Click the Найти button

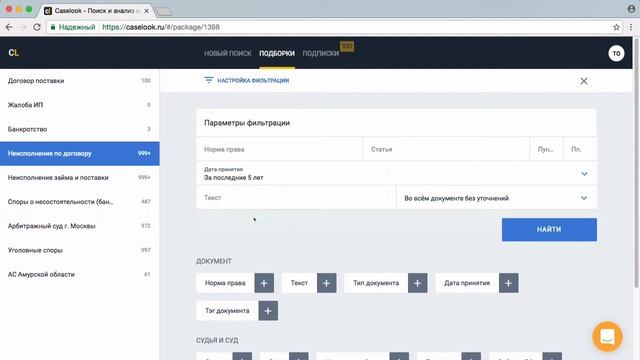[549, 229]
